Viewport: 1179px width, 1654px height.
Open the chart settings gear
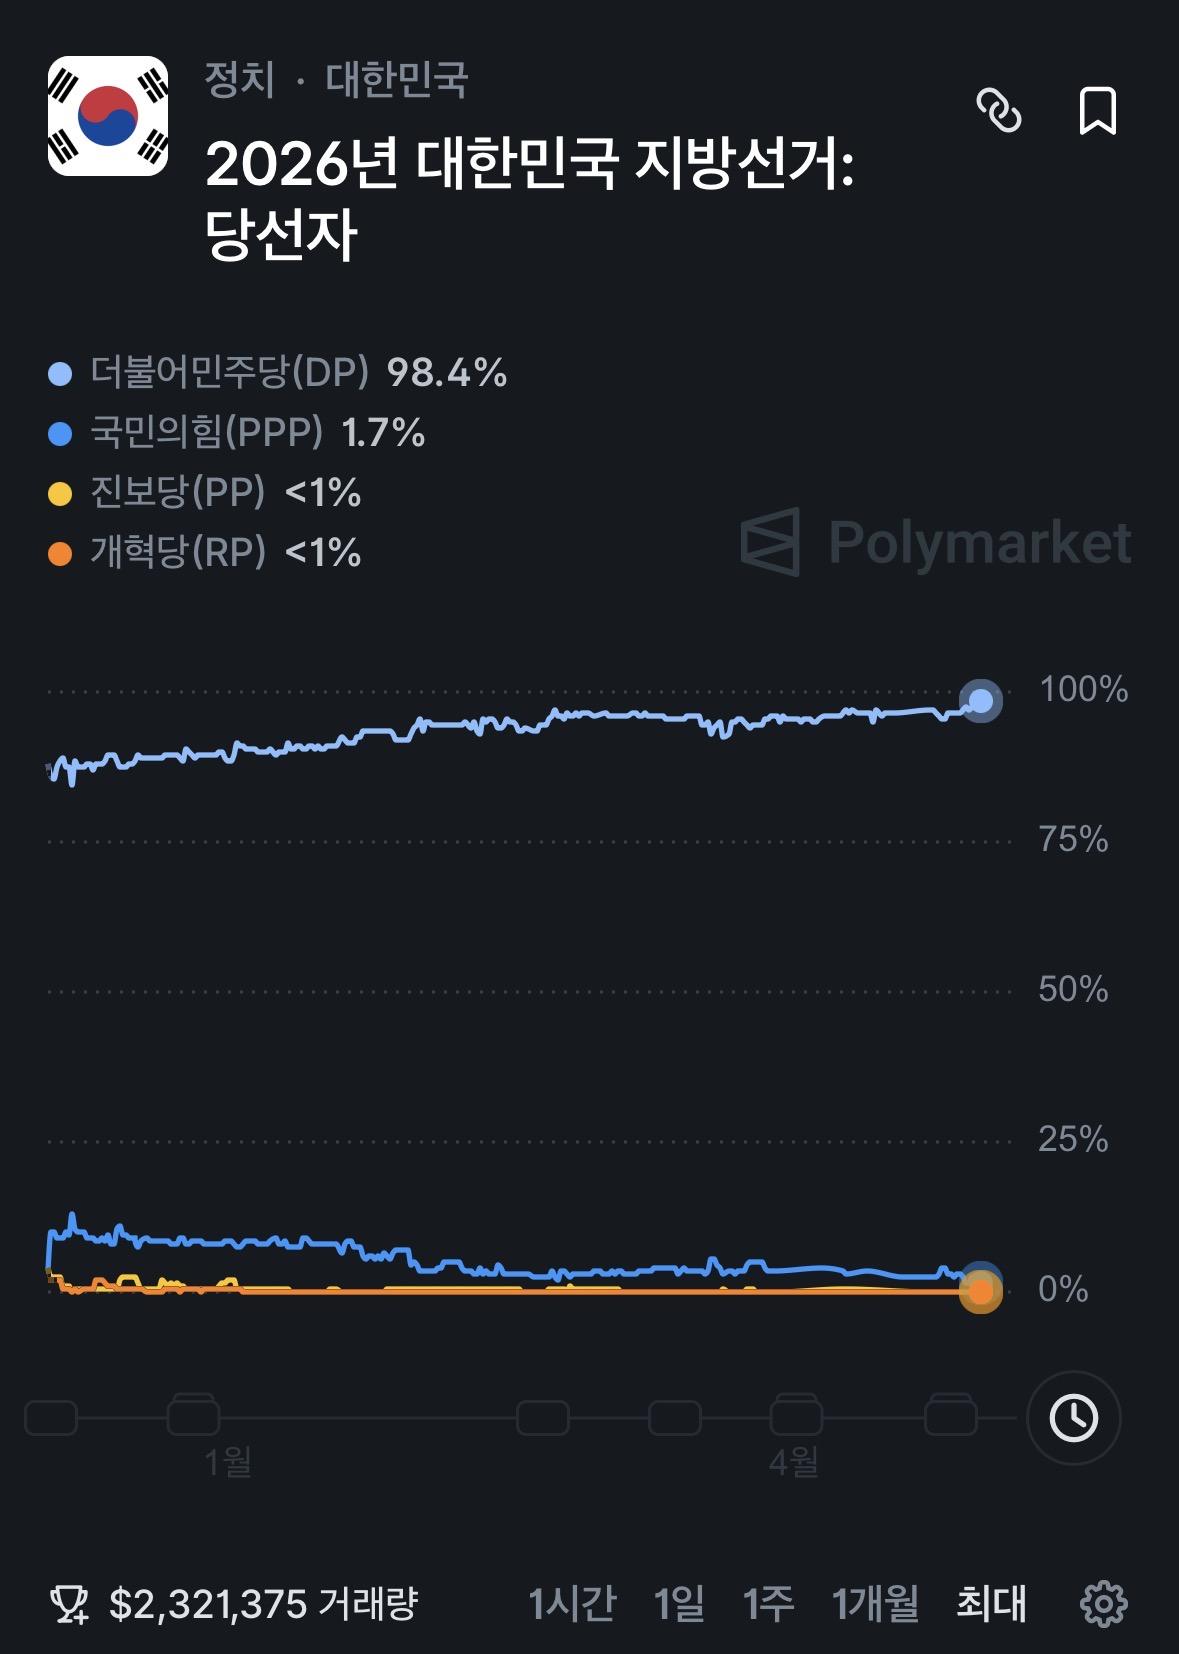pyautogui.click(x=1104, y=1604)
